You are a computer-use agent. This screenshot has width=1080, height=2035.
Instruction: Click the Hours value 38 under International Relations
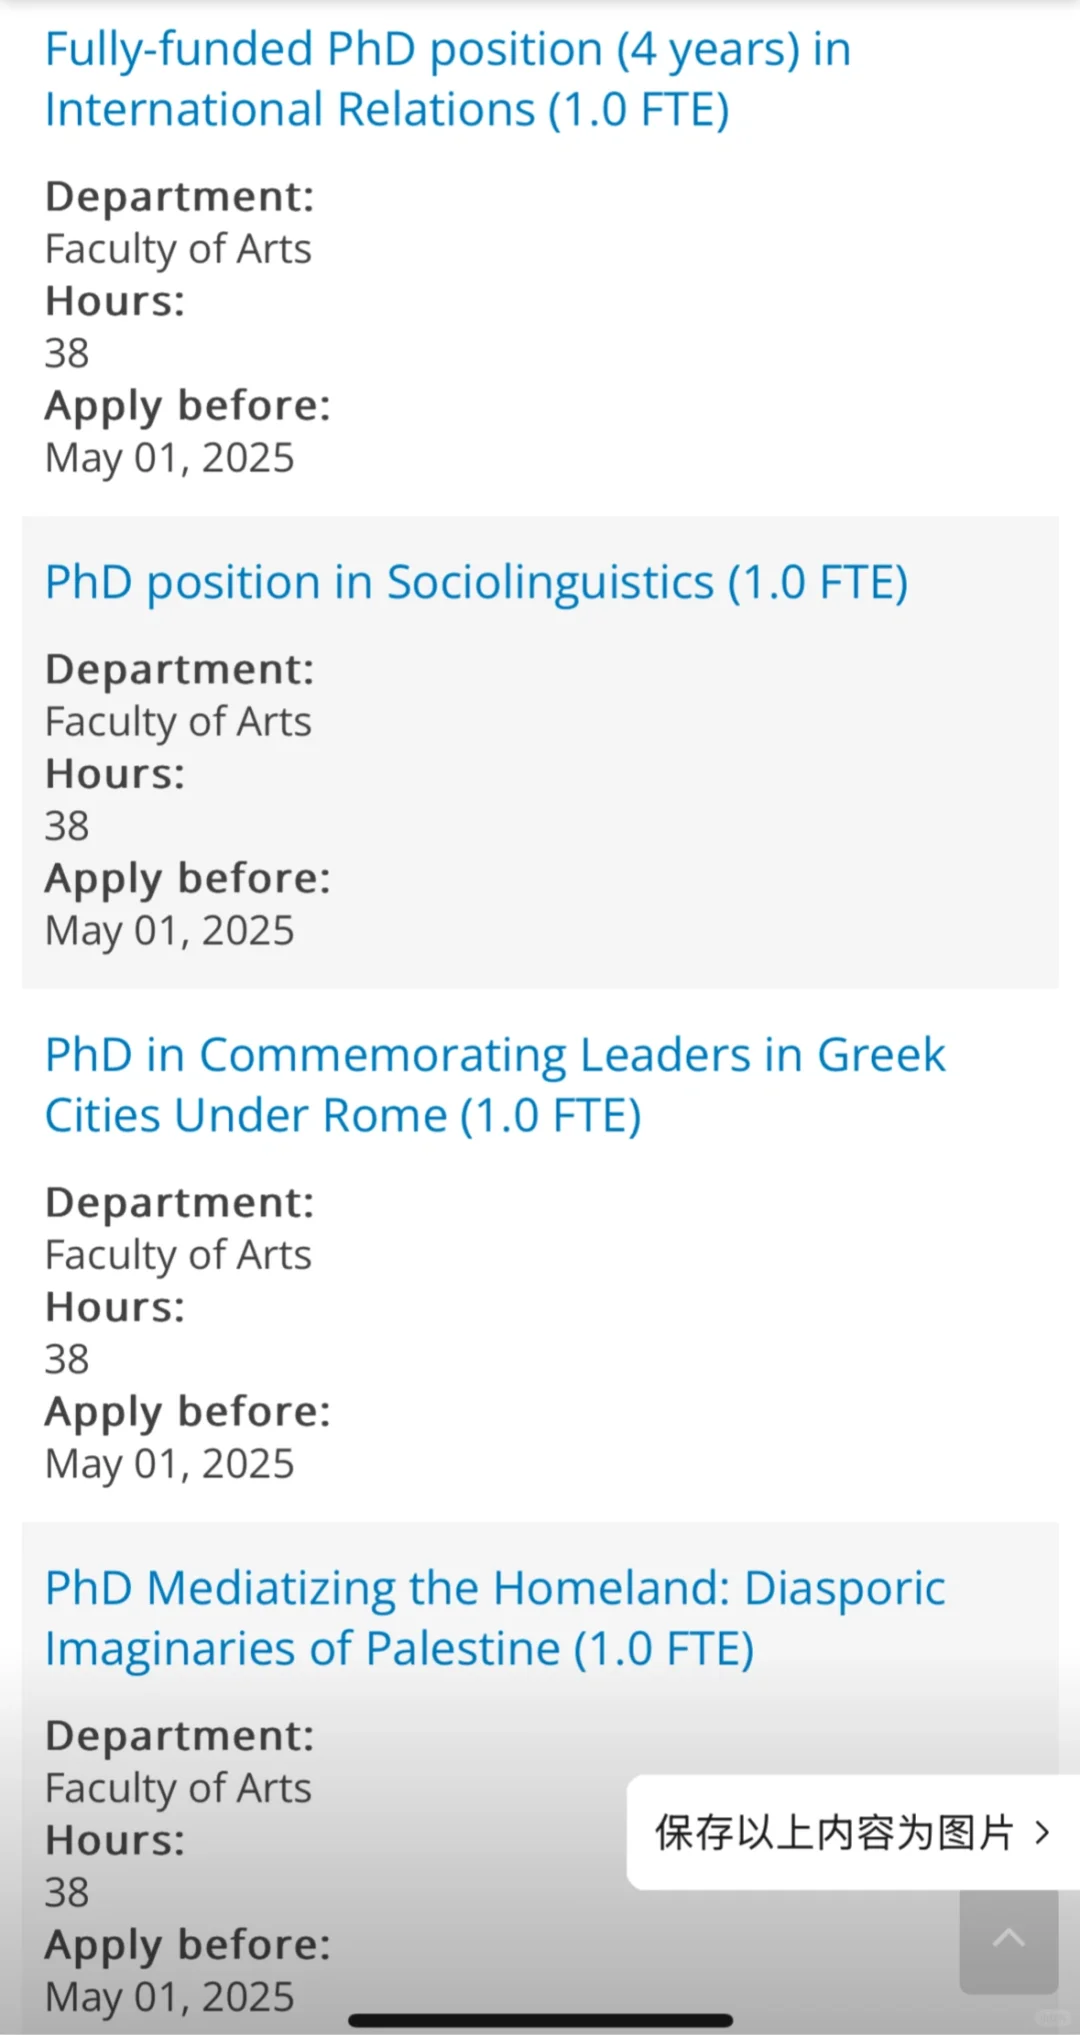tap(67, 353)
